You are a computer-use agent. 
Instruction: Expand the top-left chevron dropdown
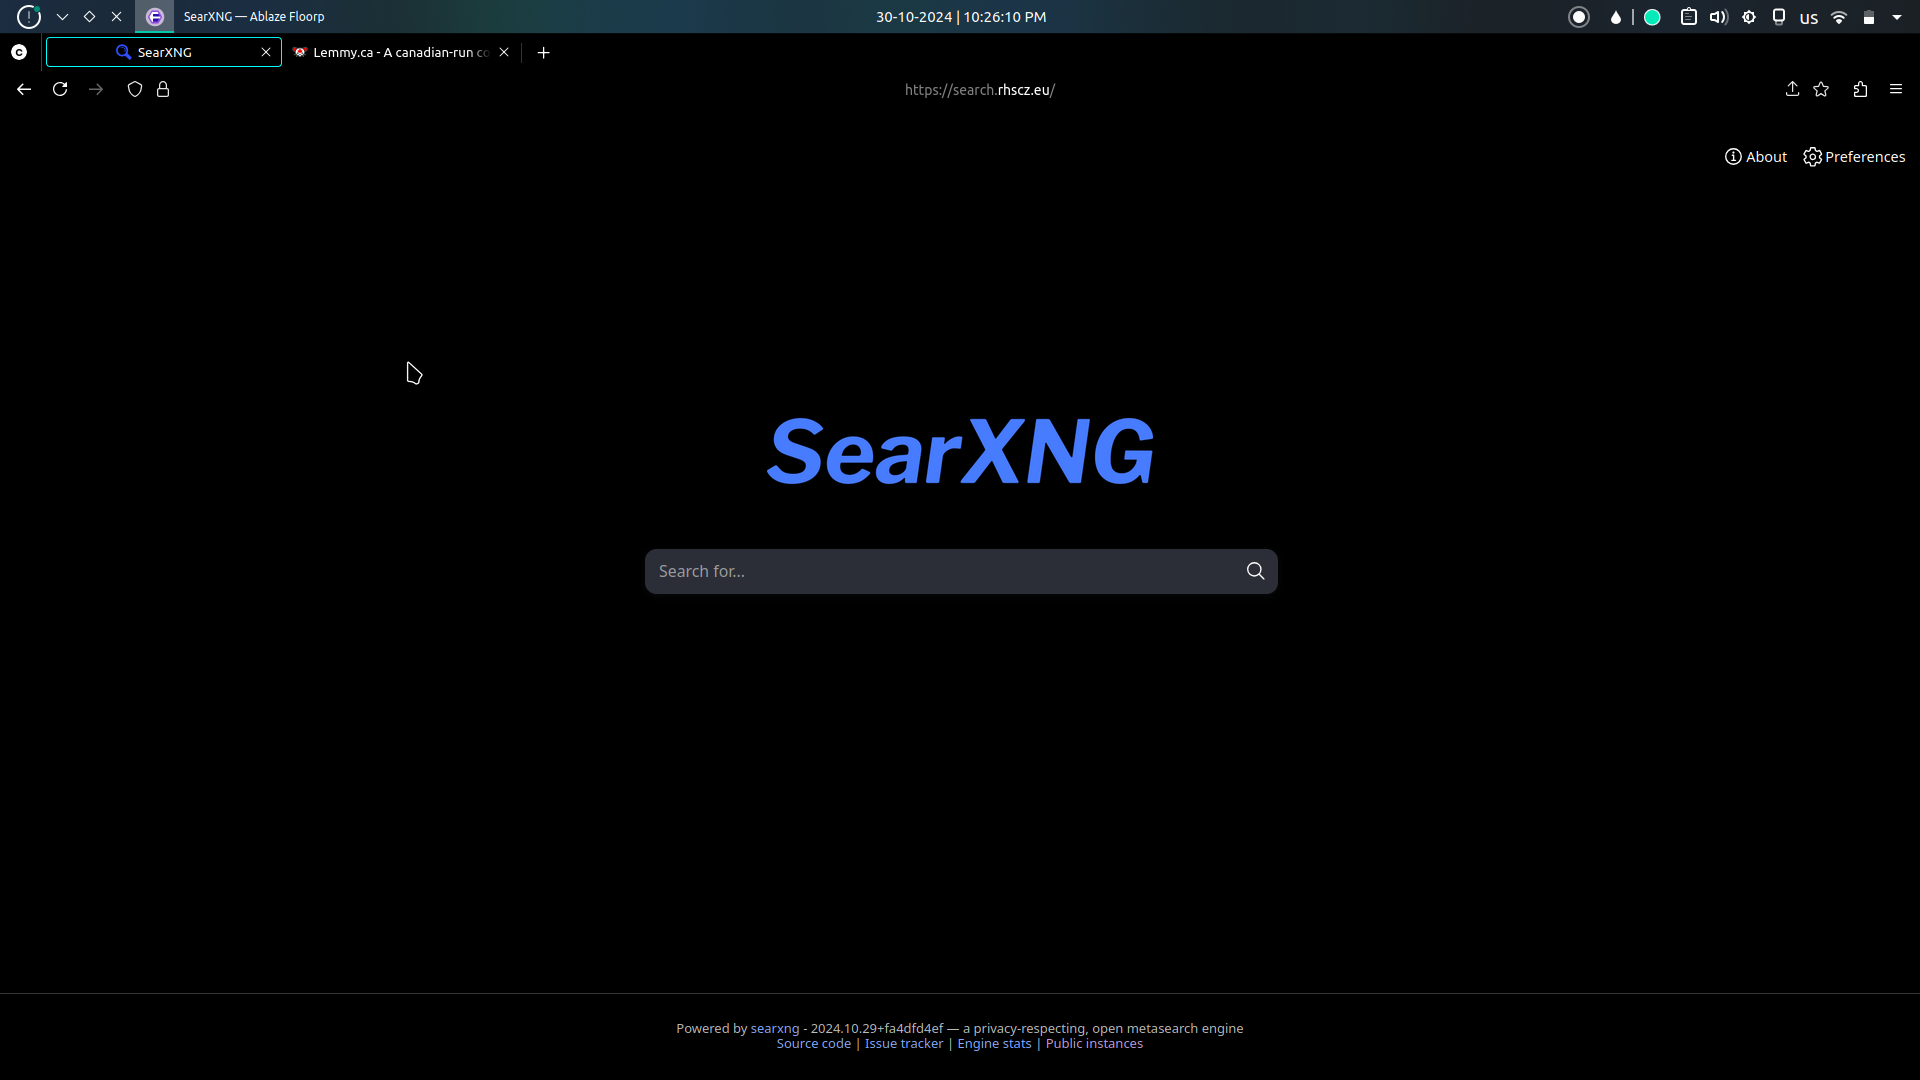click(x=62, y=17)
